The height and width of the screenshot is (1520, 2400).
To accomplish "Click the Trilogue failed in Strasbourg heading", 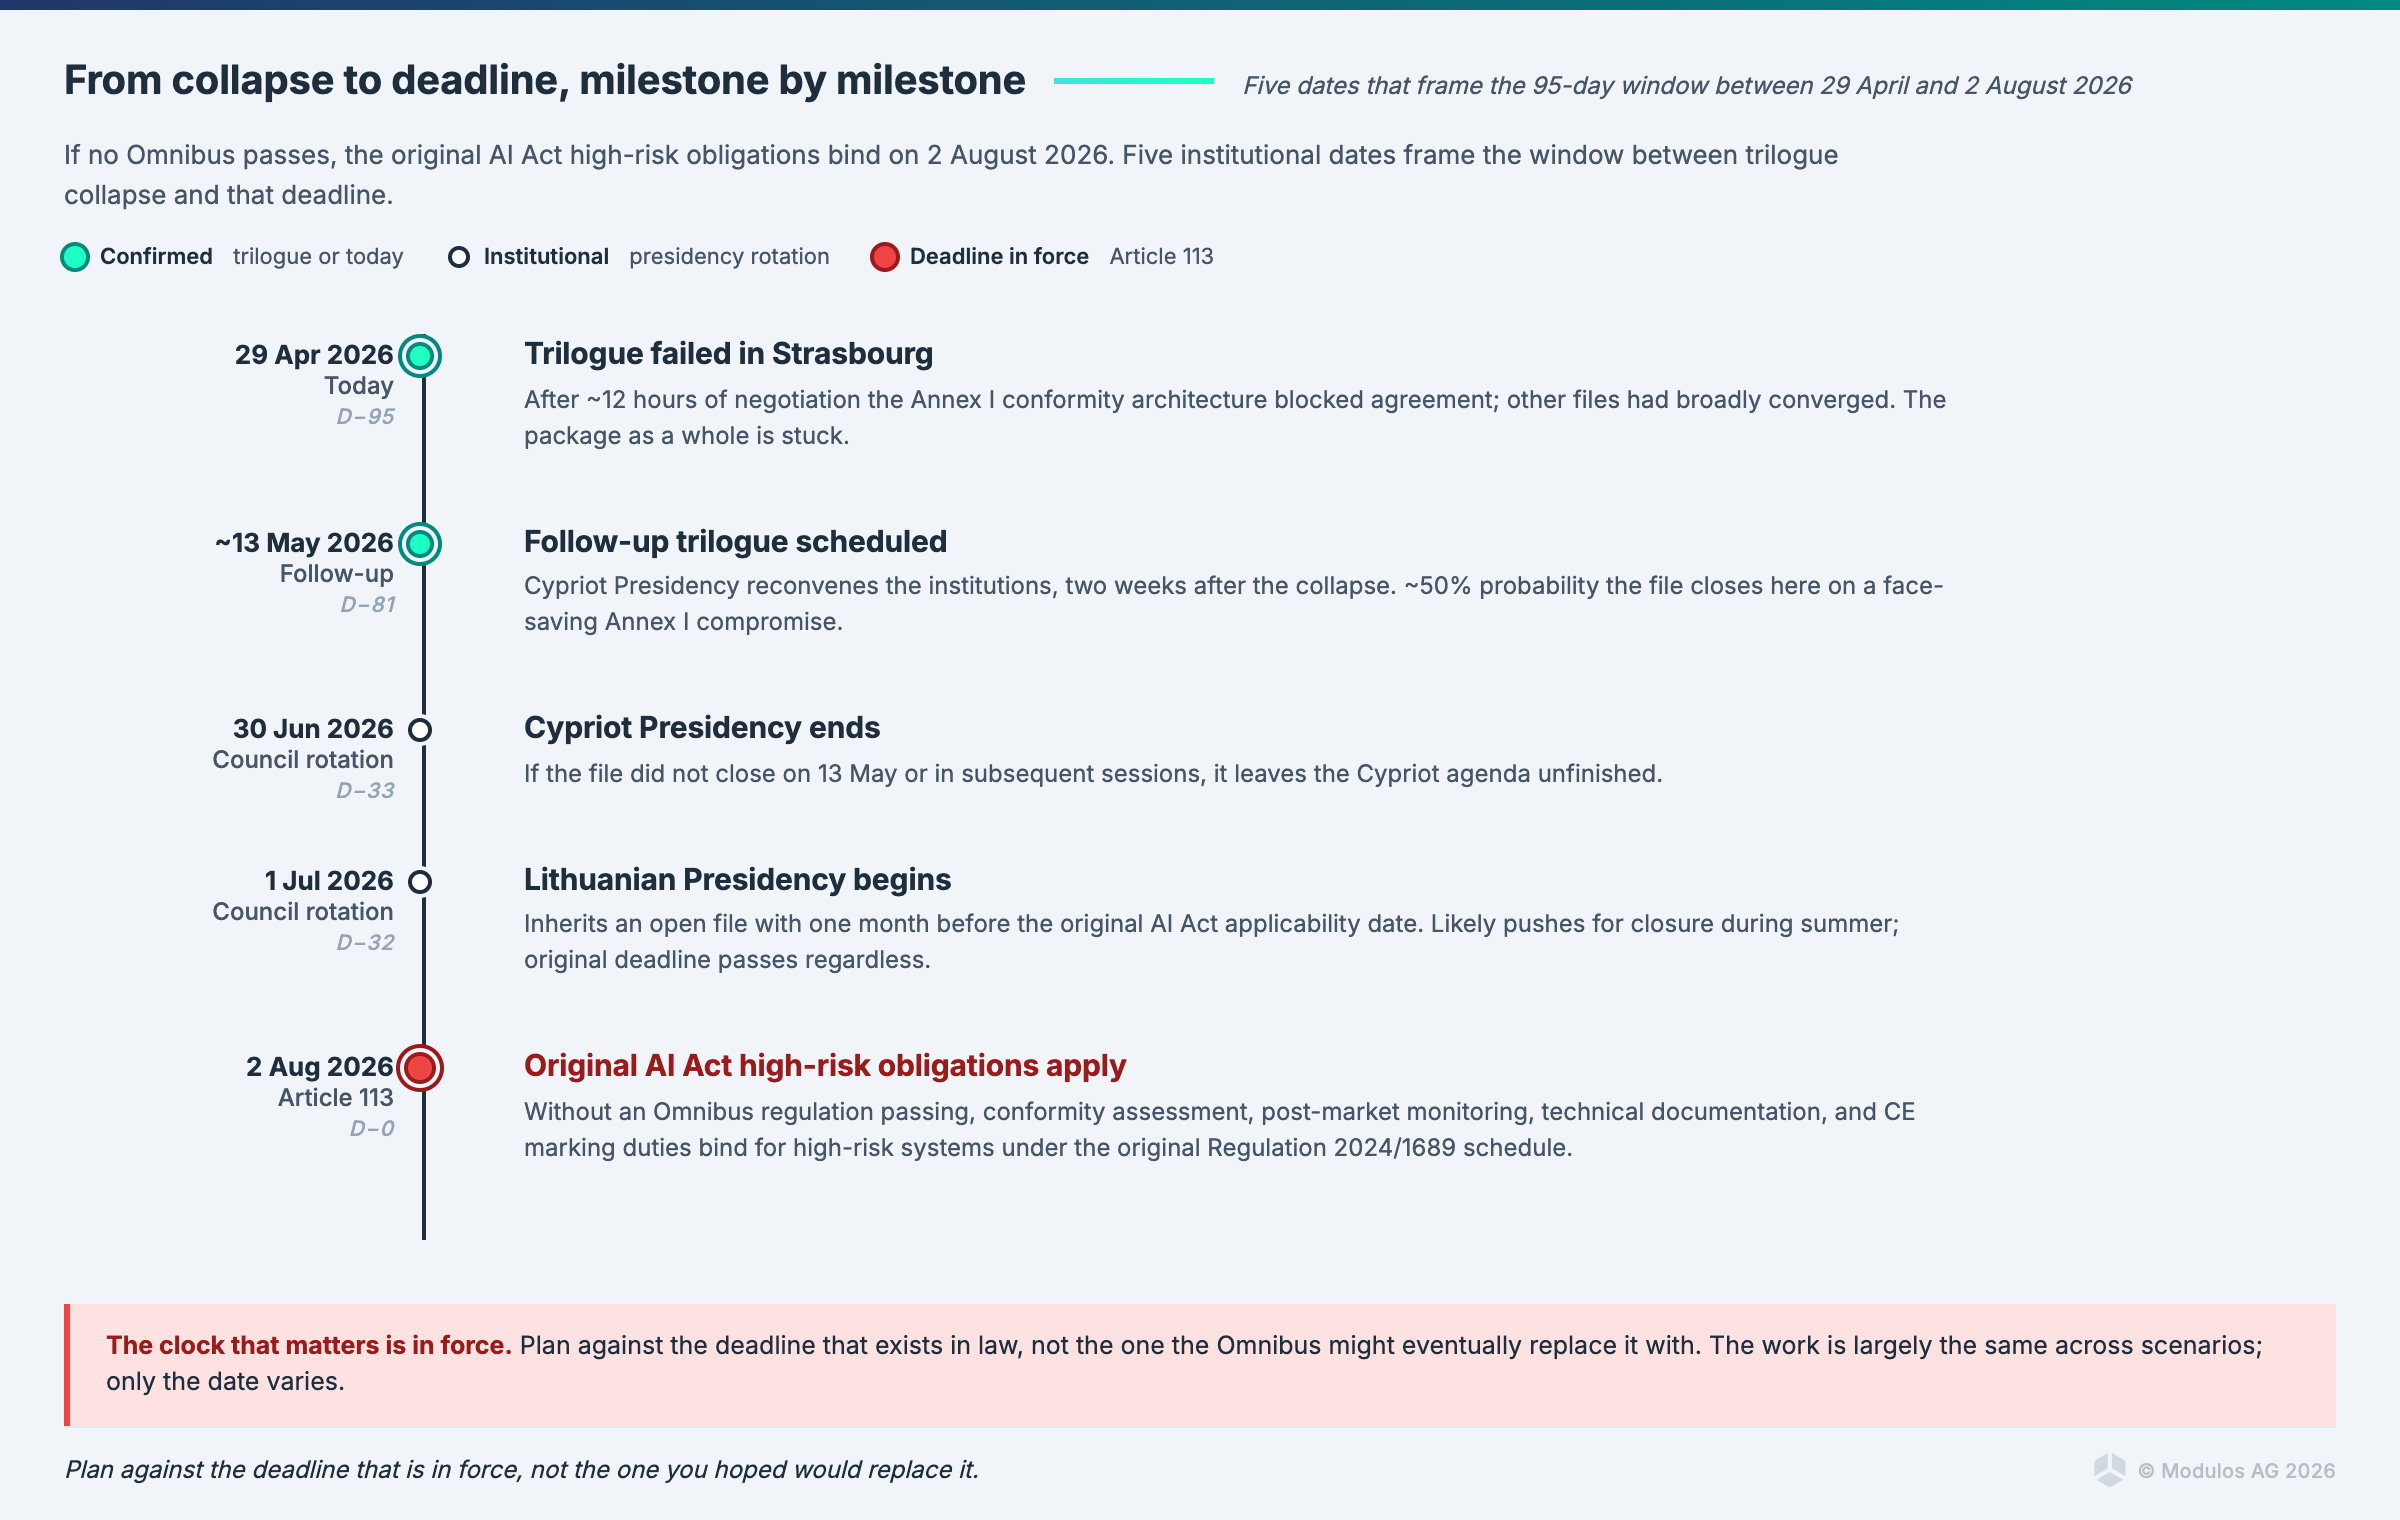I will click(728, 354).
